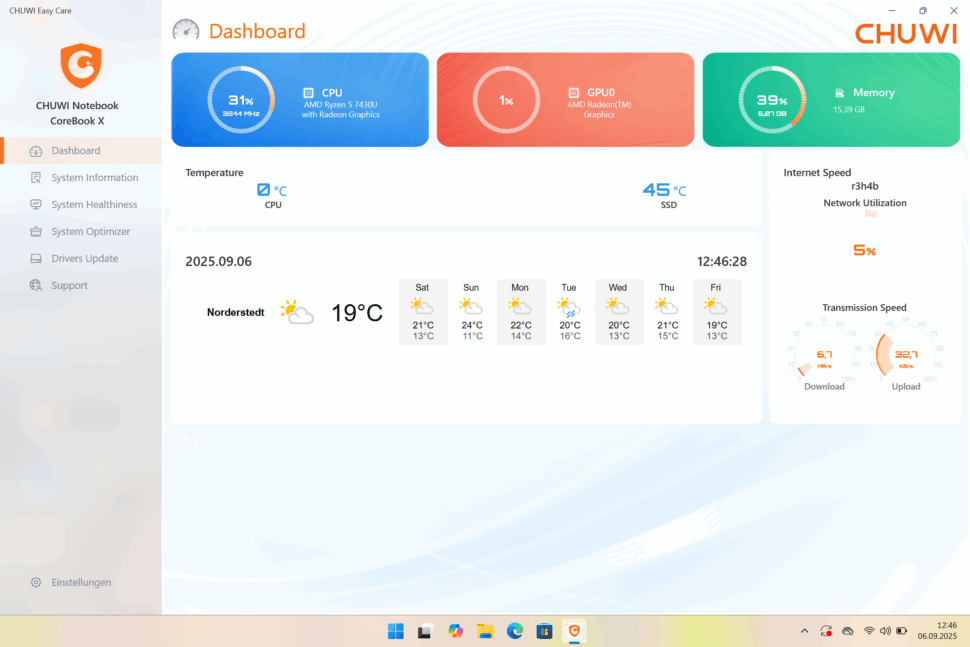This screenshot has height=647, width=970.
Task: Click the current weather icon beside Norderstedt
Action: 296,312
